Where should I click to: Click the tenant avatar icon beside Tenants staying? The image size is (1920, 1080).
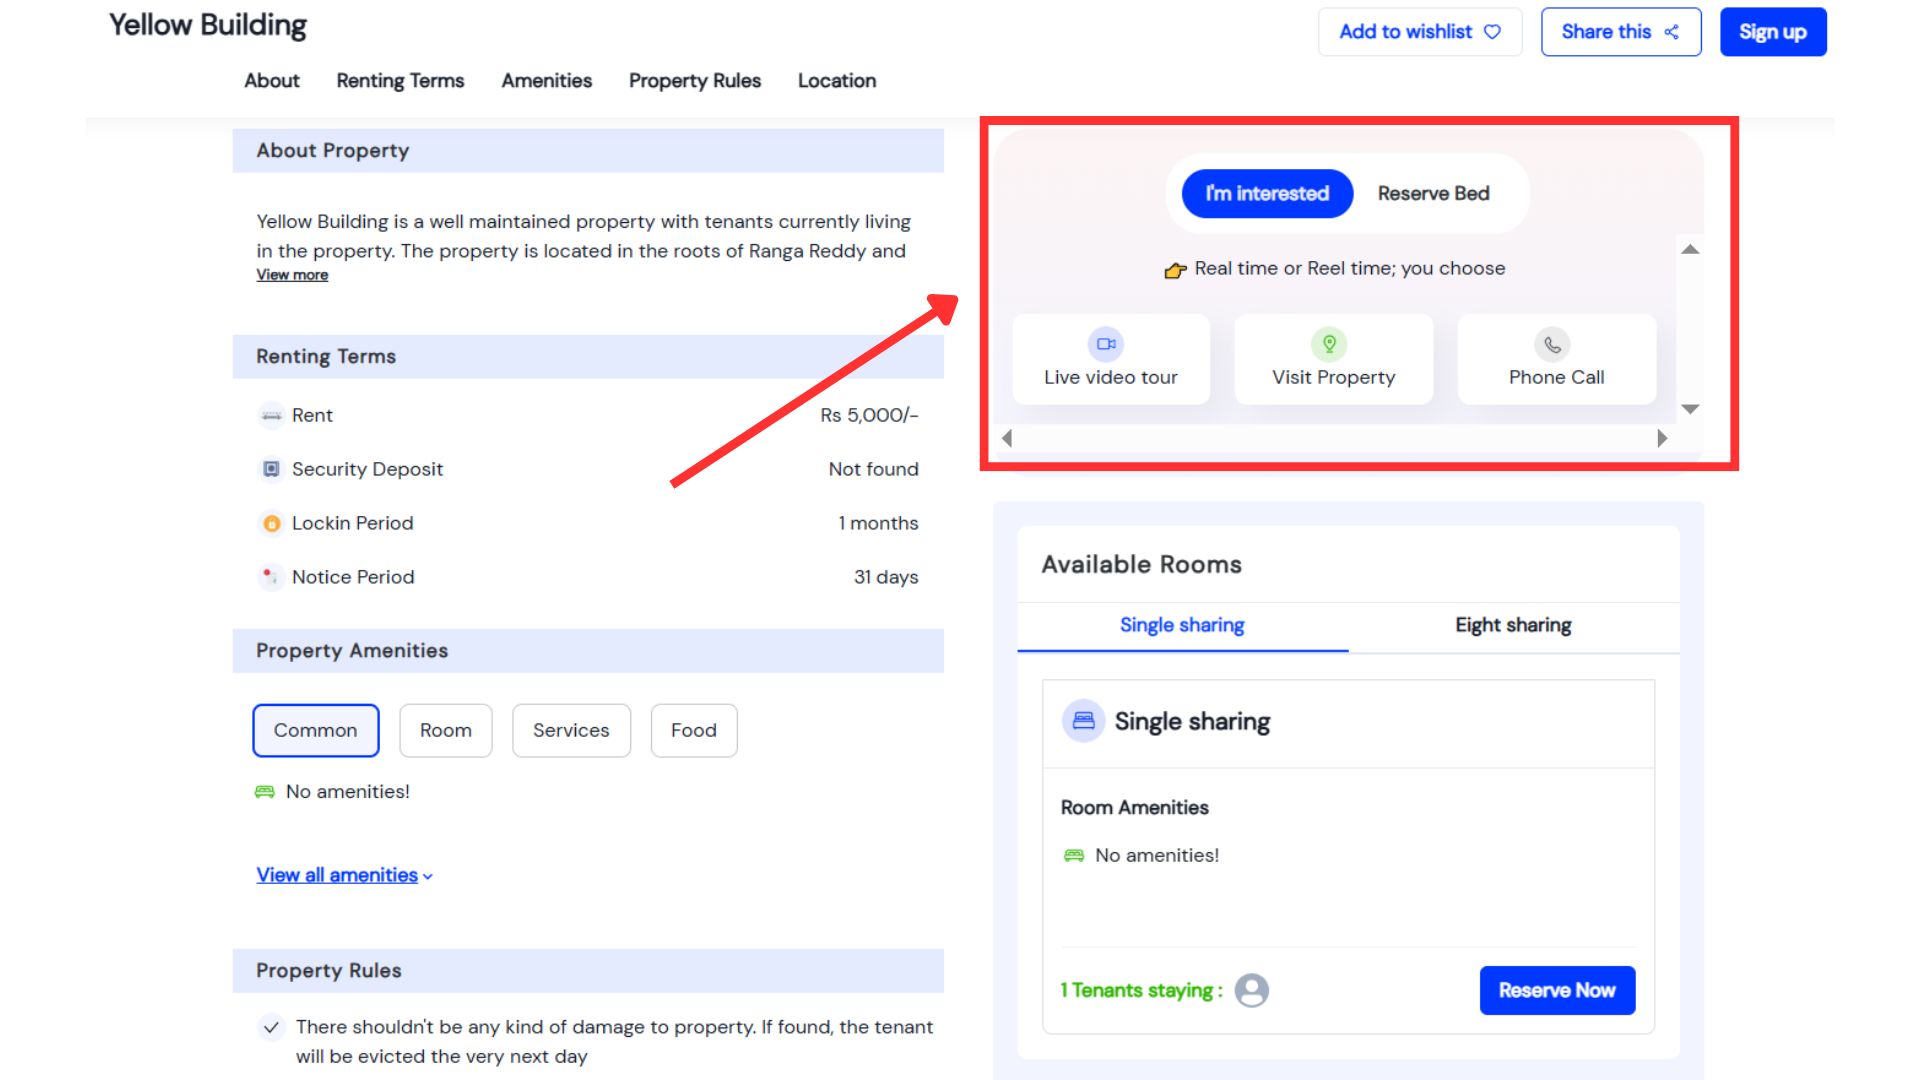tap(1251, 990)
